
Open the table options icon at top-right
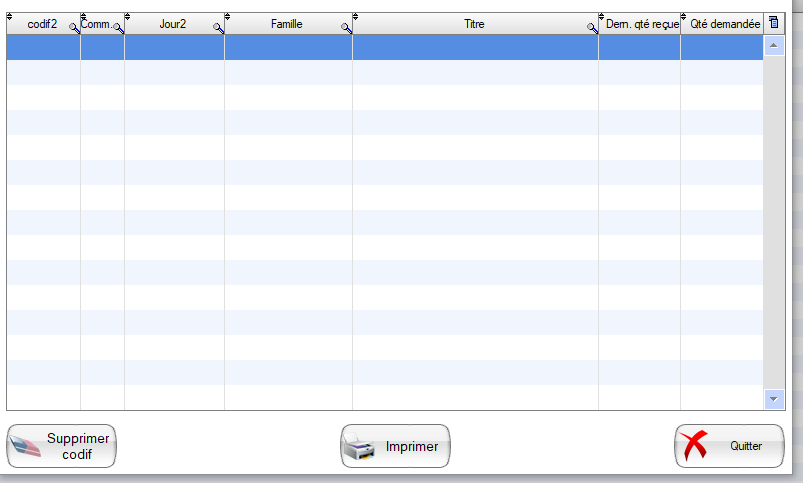(774, 23)
